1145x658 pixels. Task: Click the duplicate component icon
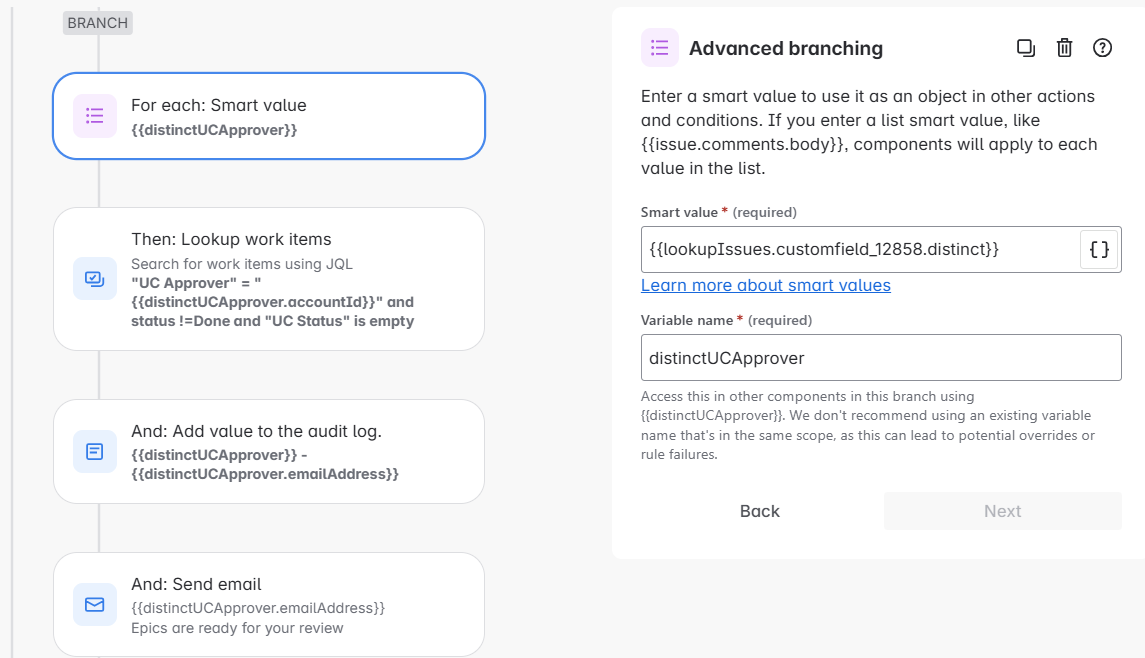click(x=1026, y=48)
